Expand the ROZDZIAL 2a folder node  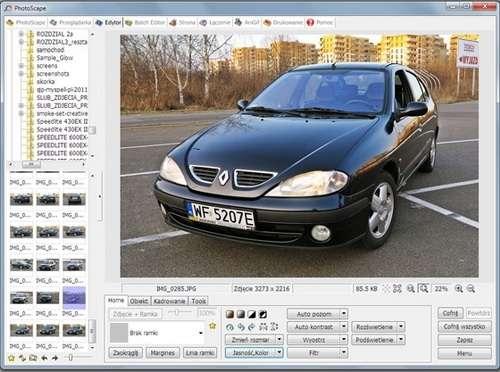click(21, 34)
